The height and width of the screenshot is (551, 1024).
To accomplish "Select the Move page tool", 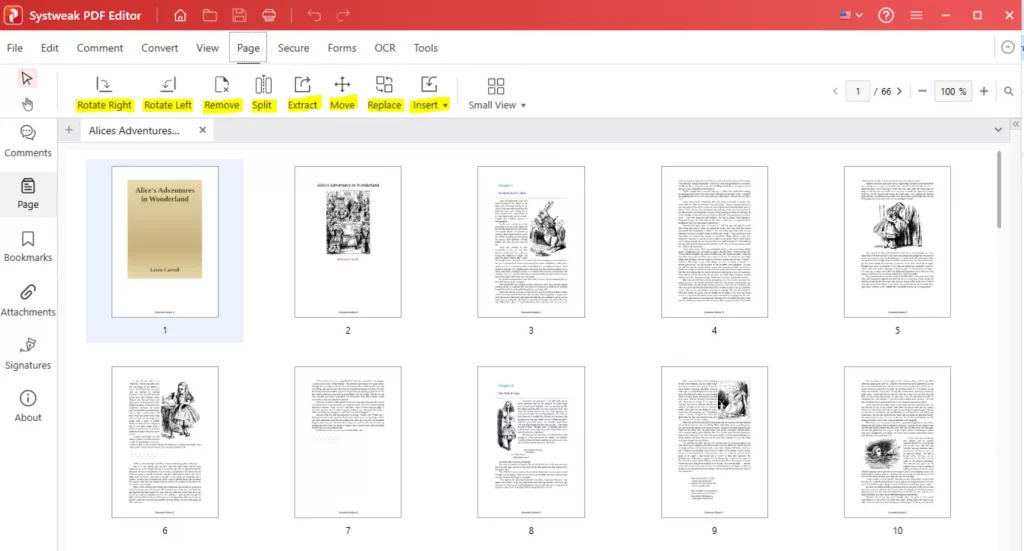I will click(342, 93).
